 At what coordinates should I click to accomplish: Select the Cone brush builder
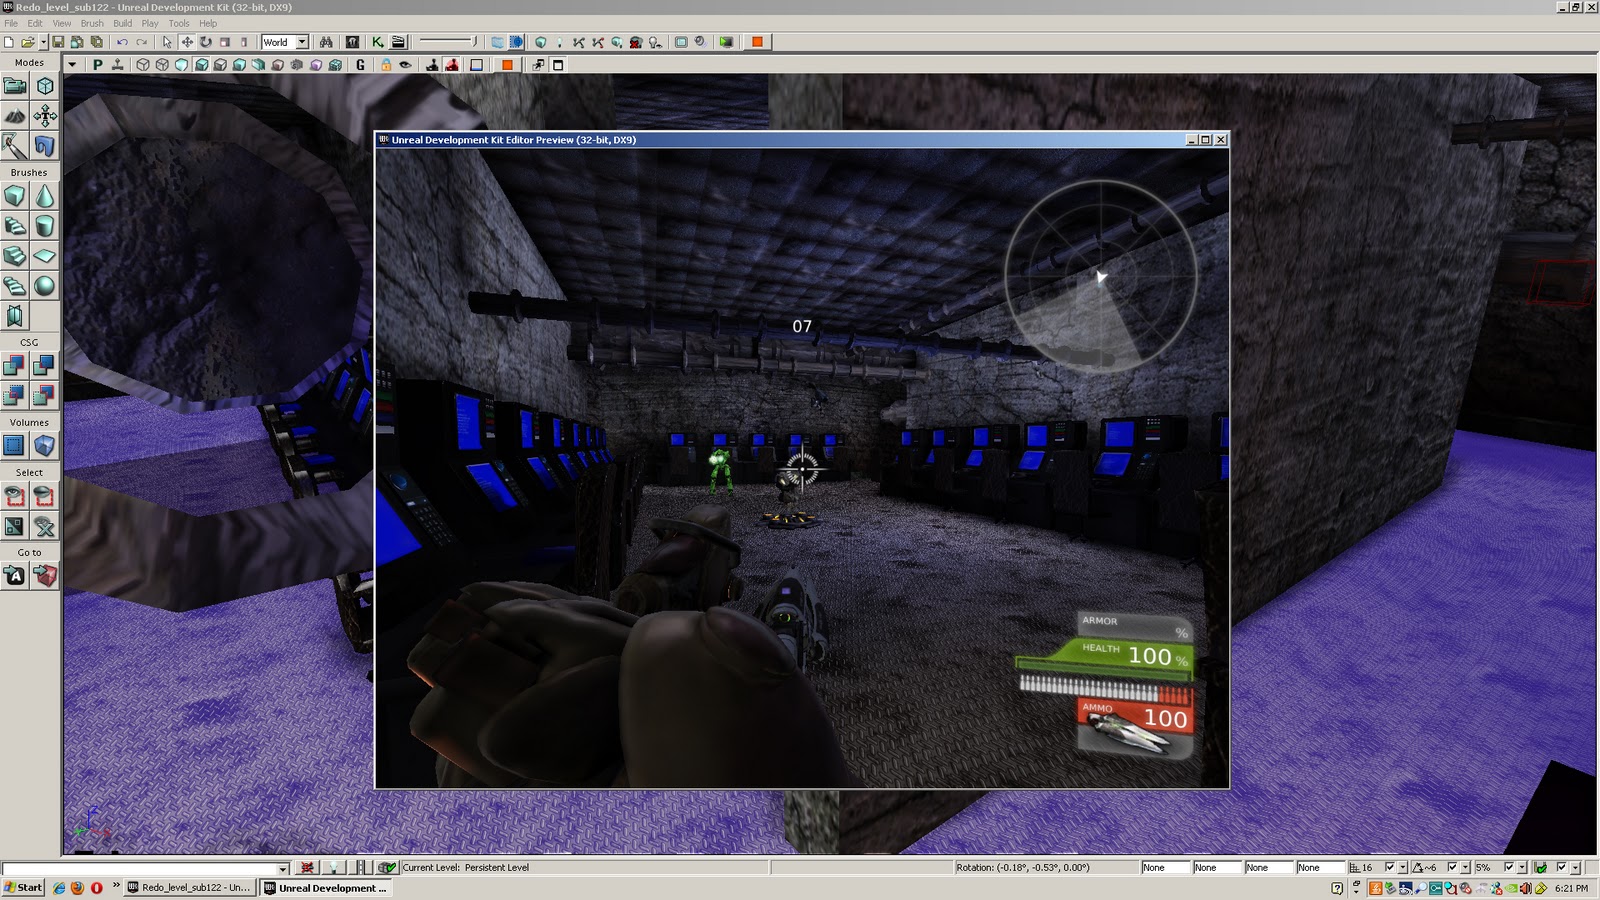point(45,196)
